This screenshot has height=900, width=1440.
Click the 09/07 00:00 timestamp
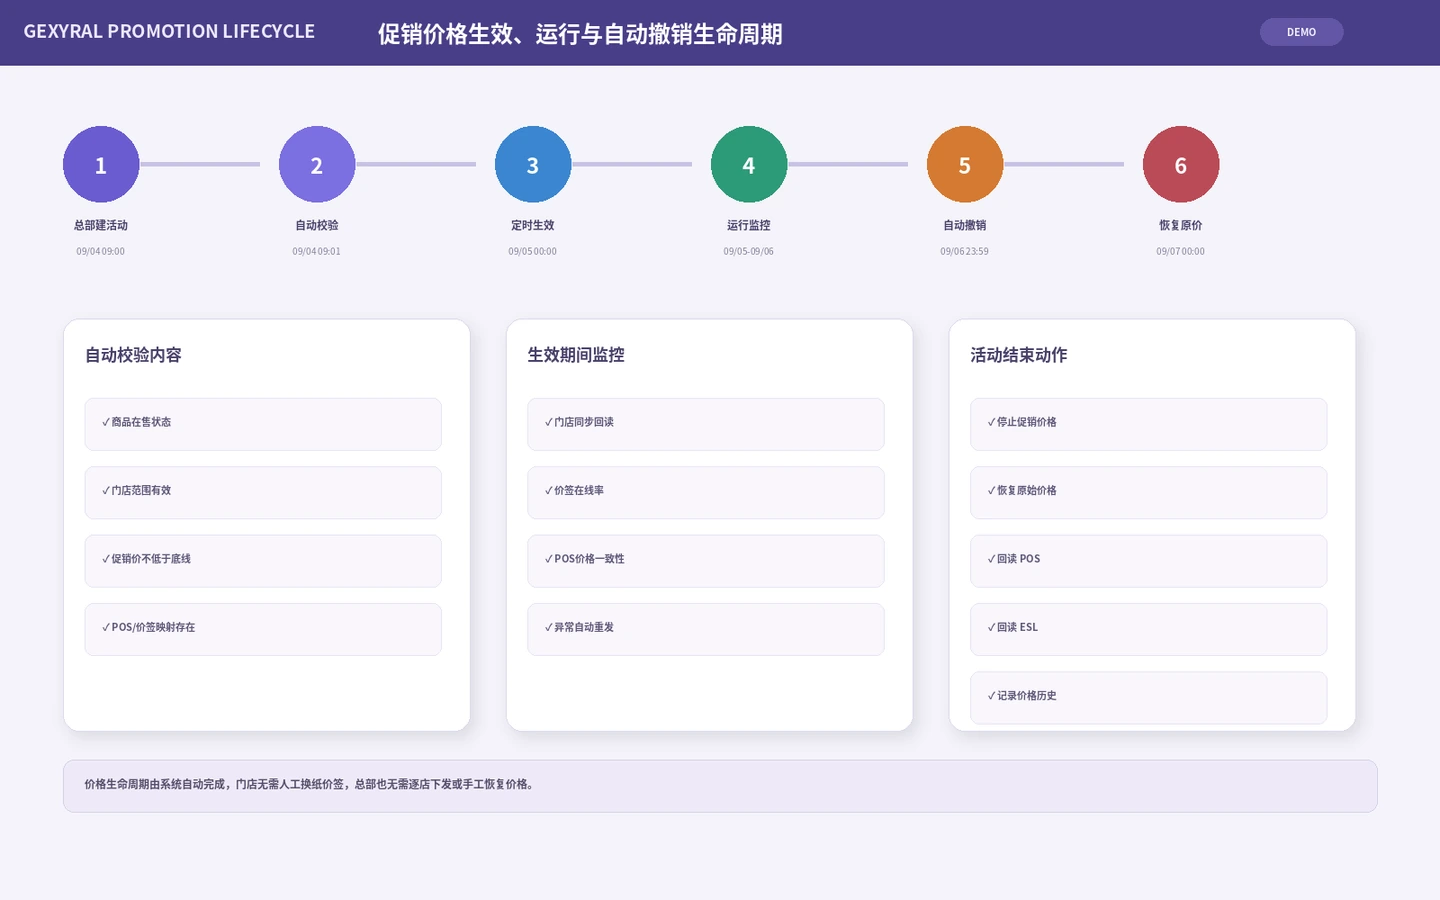point(1181,251)
